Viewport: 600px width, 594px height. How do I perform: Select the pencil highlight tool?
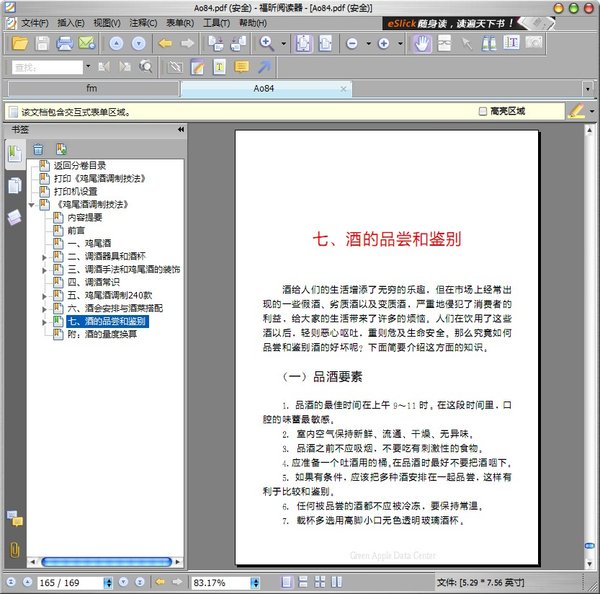[x=576, y=111]
